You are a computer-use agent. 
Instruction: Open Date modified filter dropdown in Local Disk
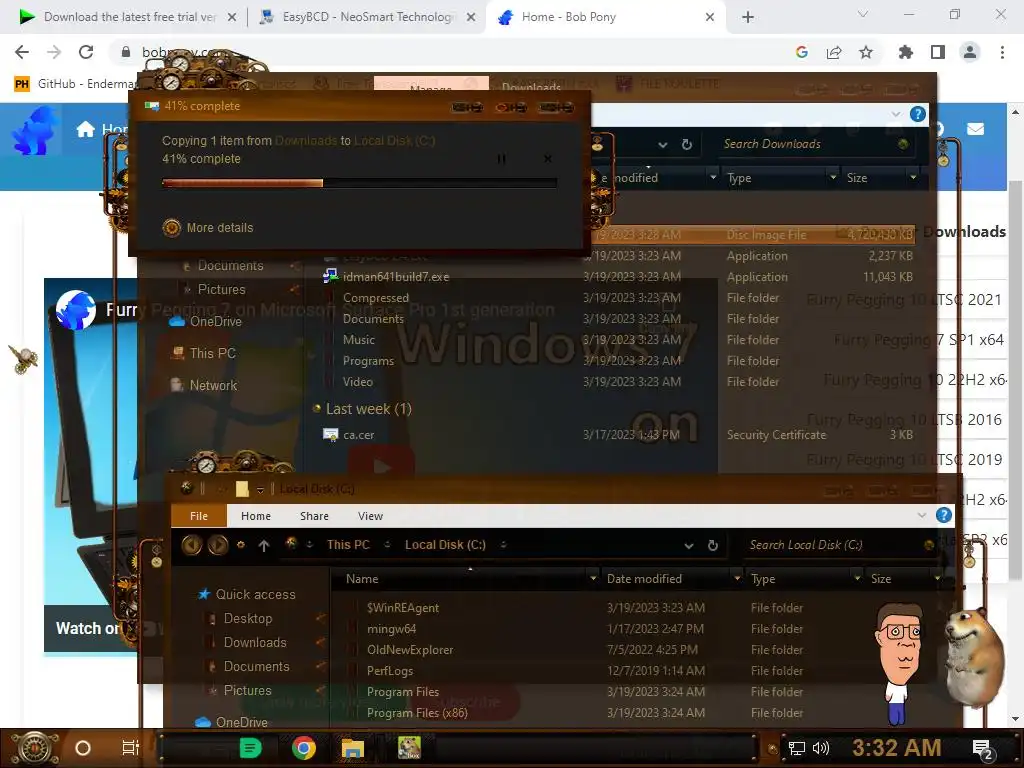tap(737, 579)
